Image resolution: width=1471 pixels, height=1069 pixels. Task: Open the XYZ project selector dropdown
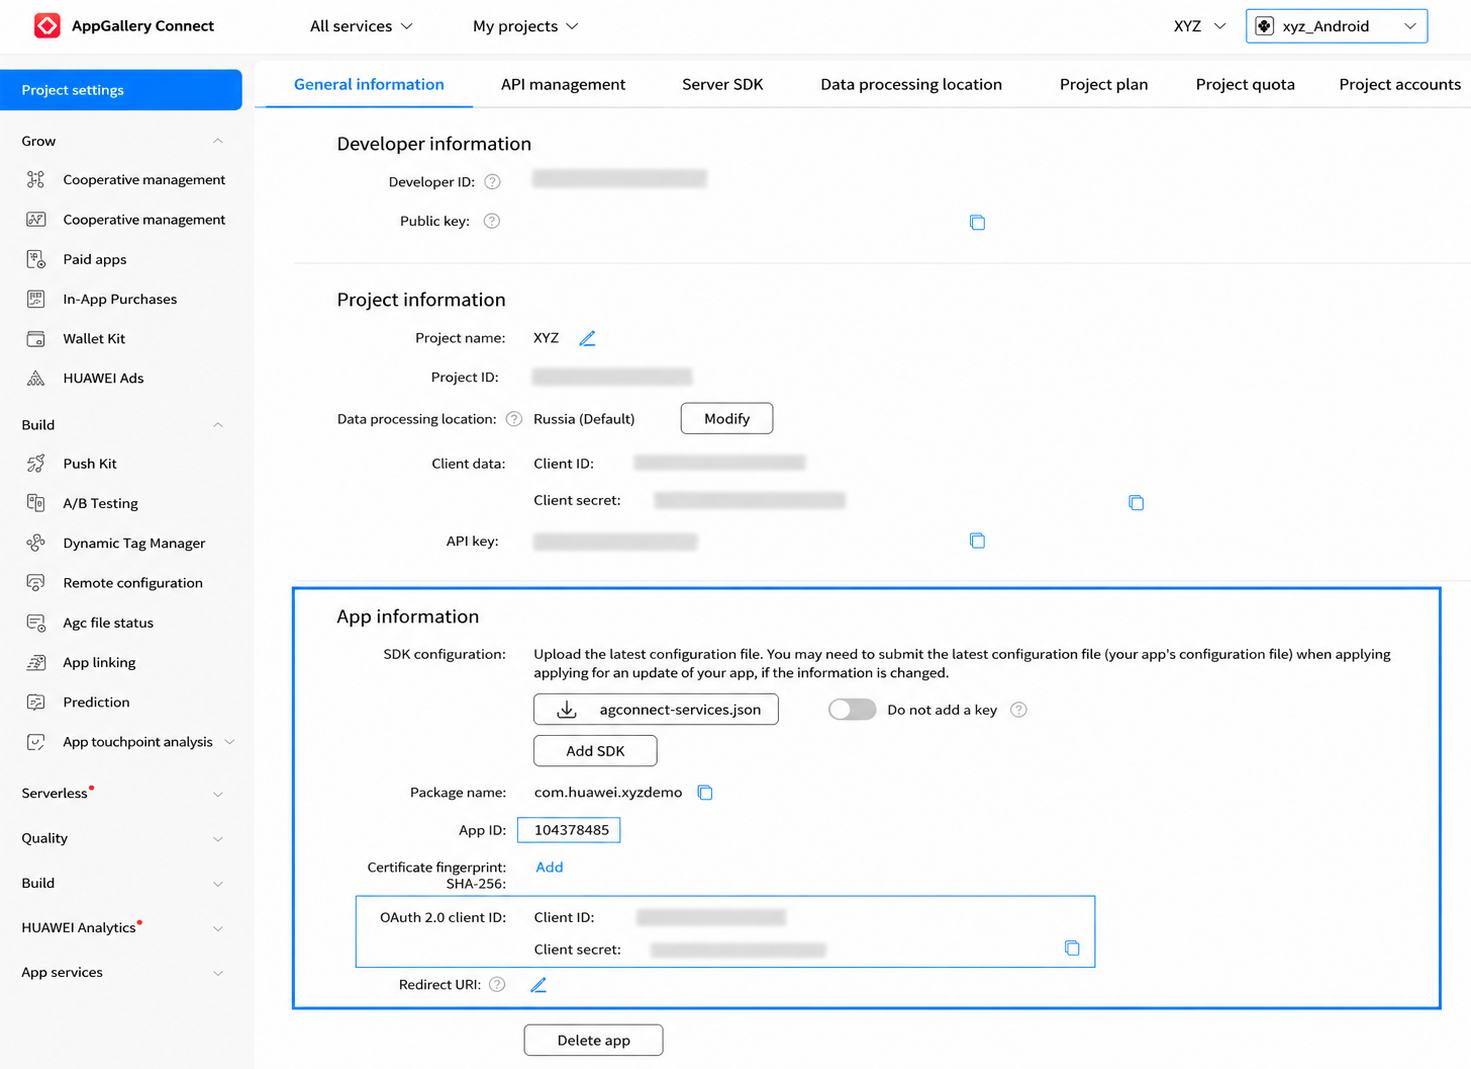coord(1199,26)
